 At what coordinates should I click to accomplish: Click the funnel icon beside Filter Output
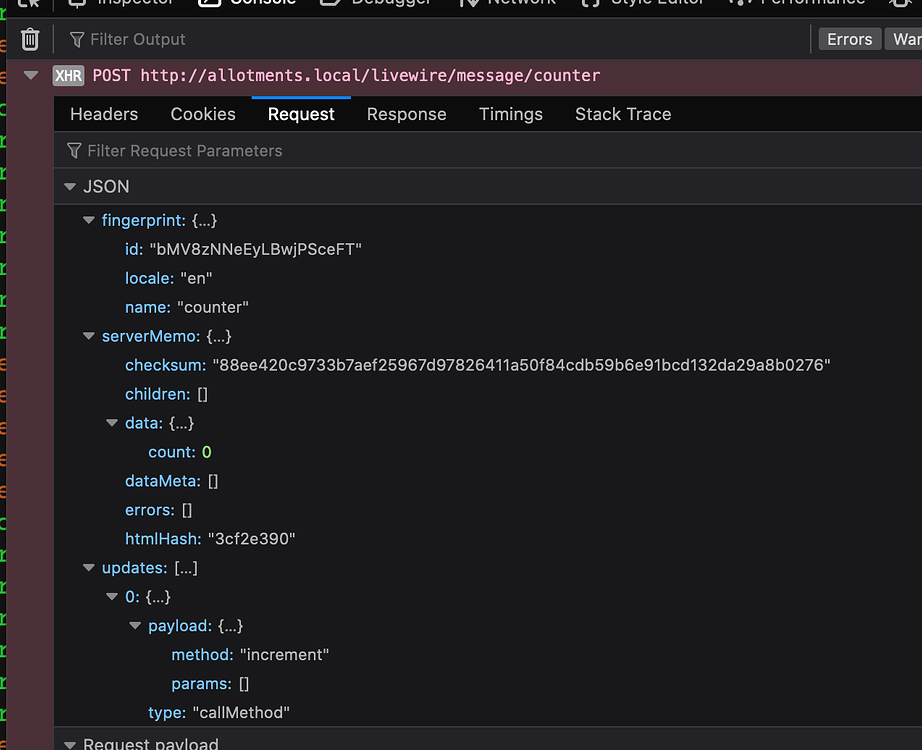pyautogui.click(x=77, y=39)
